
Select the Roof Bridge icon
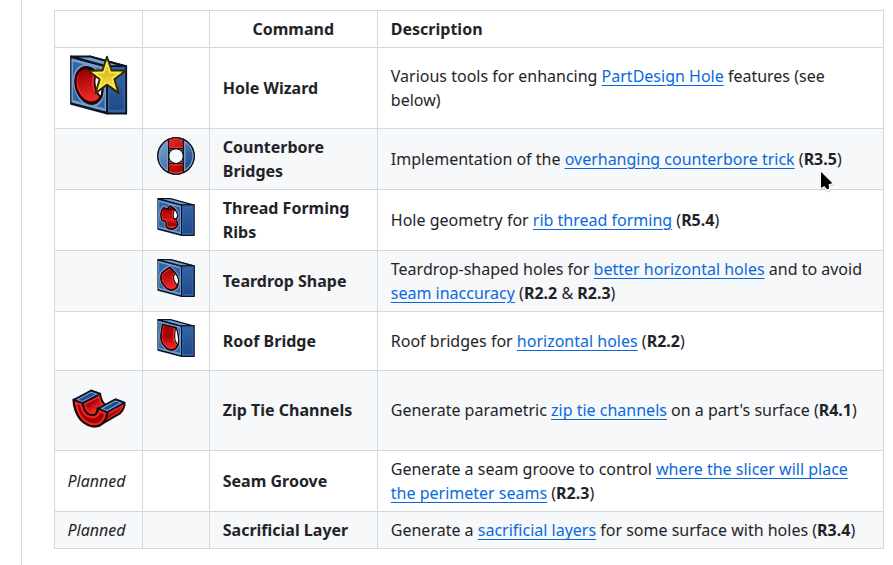tap(175, 339)
